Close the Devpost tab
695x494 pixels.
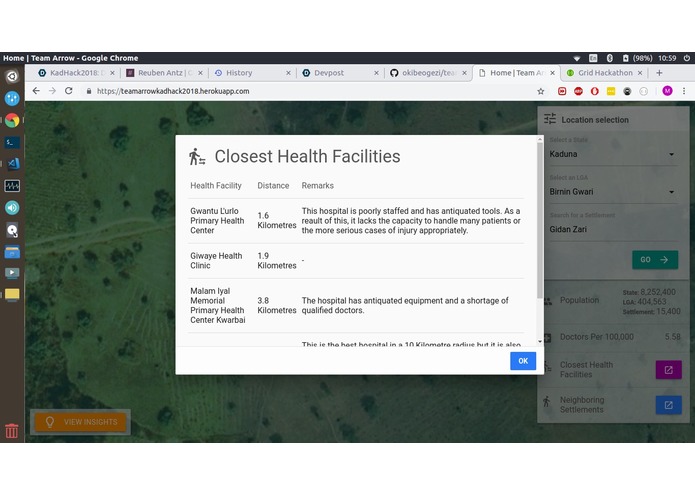376,73
